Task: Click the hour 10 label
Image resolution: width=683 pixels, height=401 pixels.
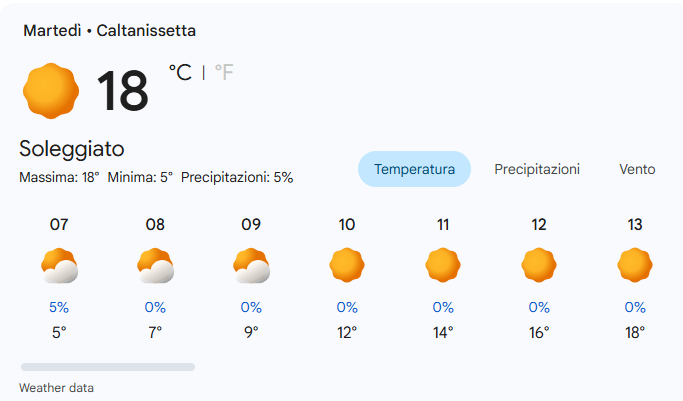Action: tap(347, 225)
